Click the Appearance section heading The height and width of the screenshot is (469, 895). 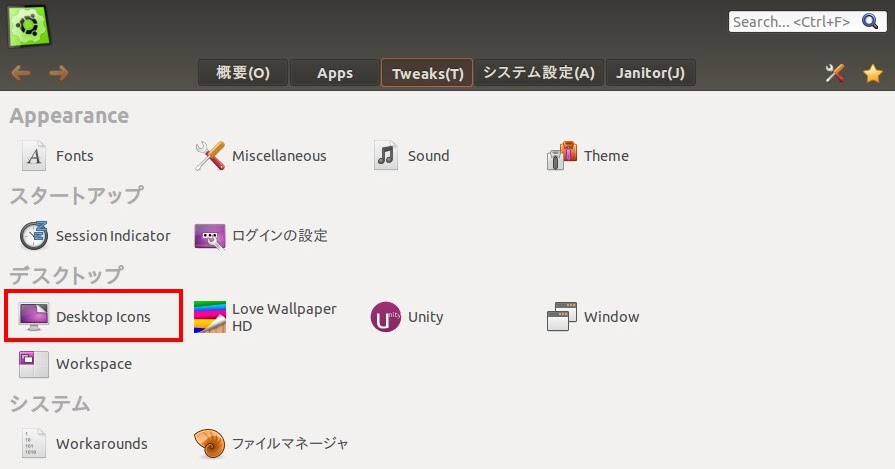[x=69, y=116]
